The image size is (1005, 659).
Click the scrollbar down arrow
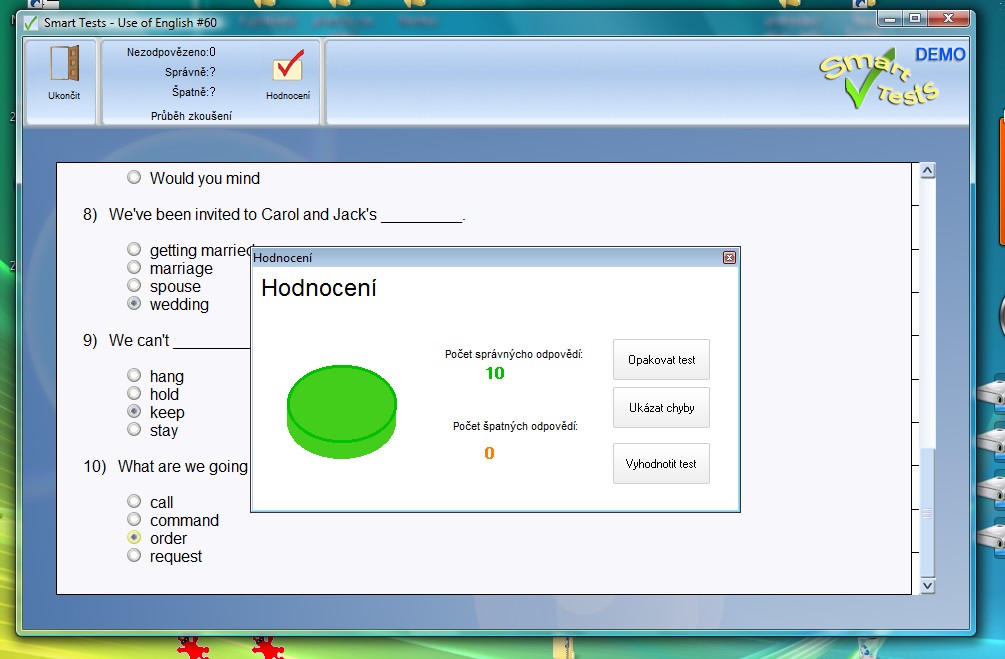[x=927, y=585]
